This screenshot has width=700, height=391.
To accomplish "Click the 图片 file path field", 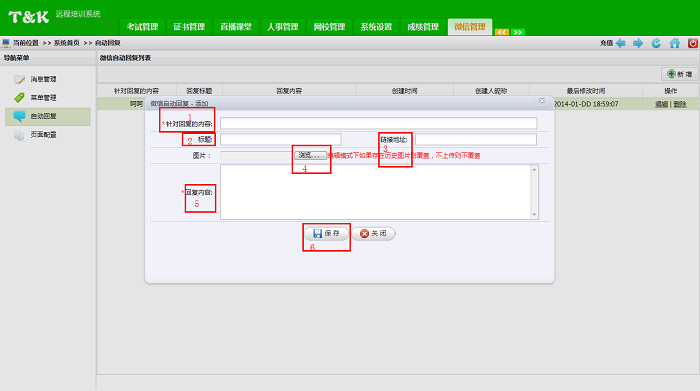I will tap(257, 155).
